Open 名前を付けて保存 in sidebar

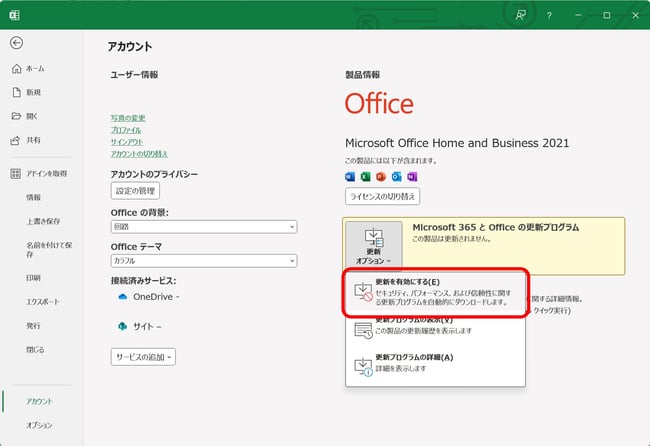pyautogui.click(x=49, y=250)
